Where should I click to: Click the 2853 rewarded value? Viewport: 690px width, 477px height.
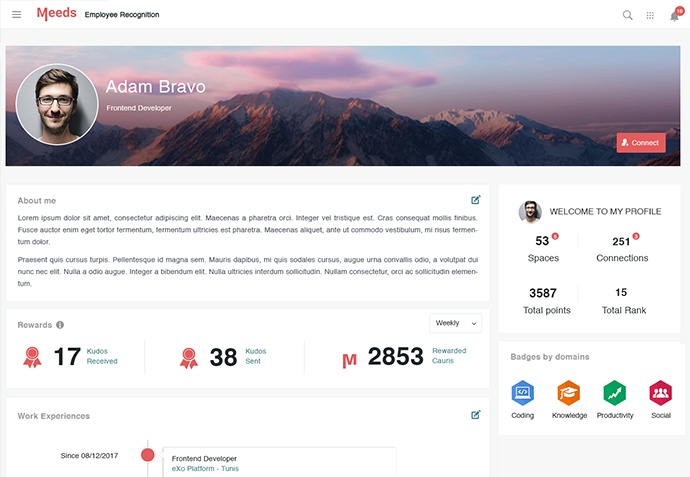tap(396, 356)
